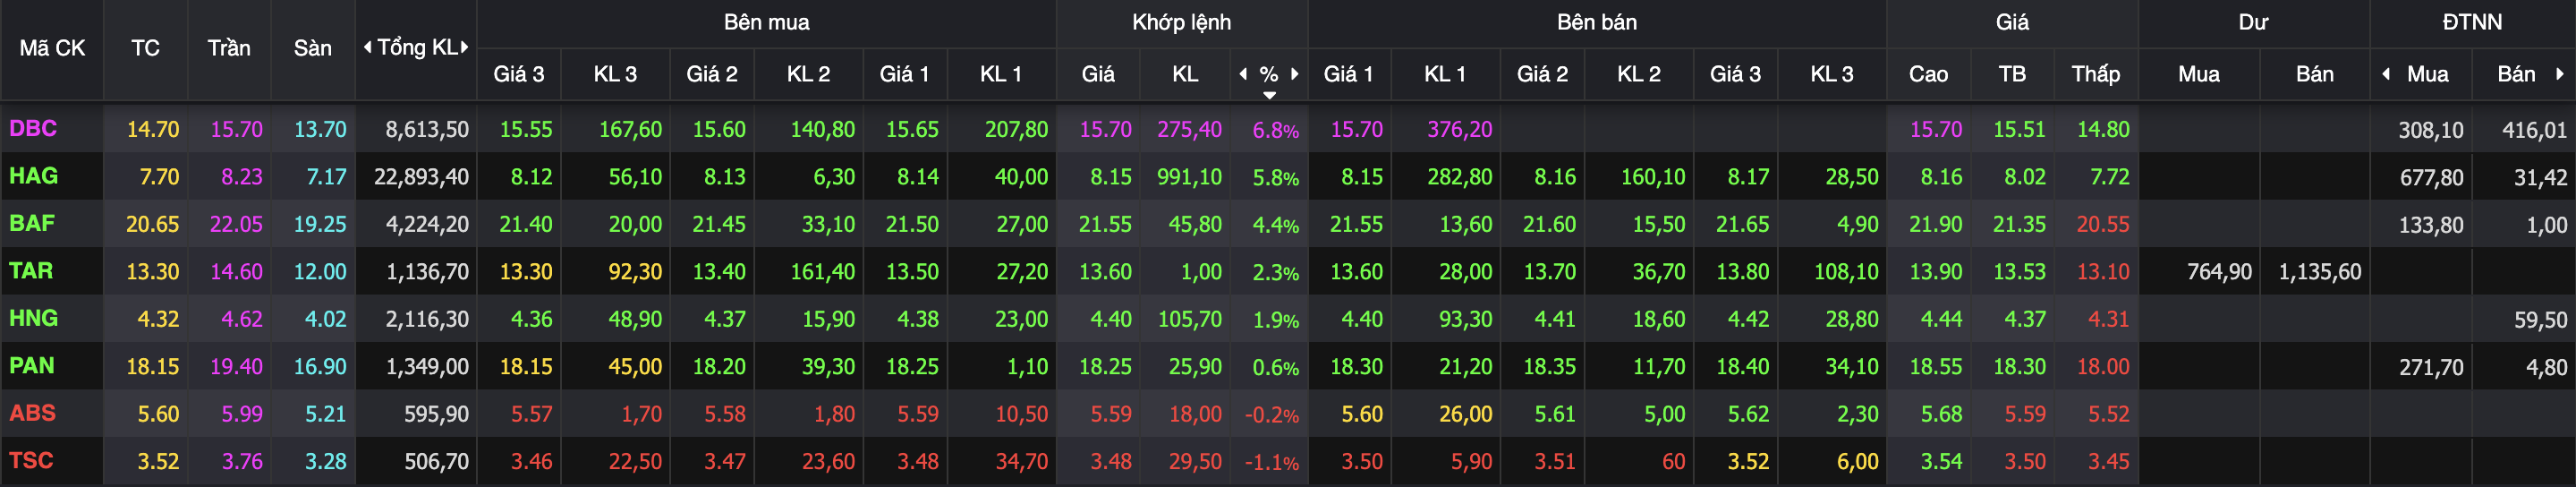Image resolution: width=2576 pixels, height=487 pixels.
Task: Click ABS floor price 5.21
Action: click(x=325, y=414)
